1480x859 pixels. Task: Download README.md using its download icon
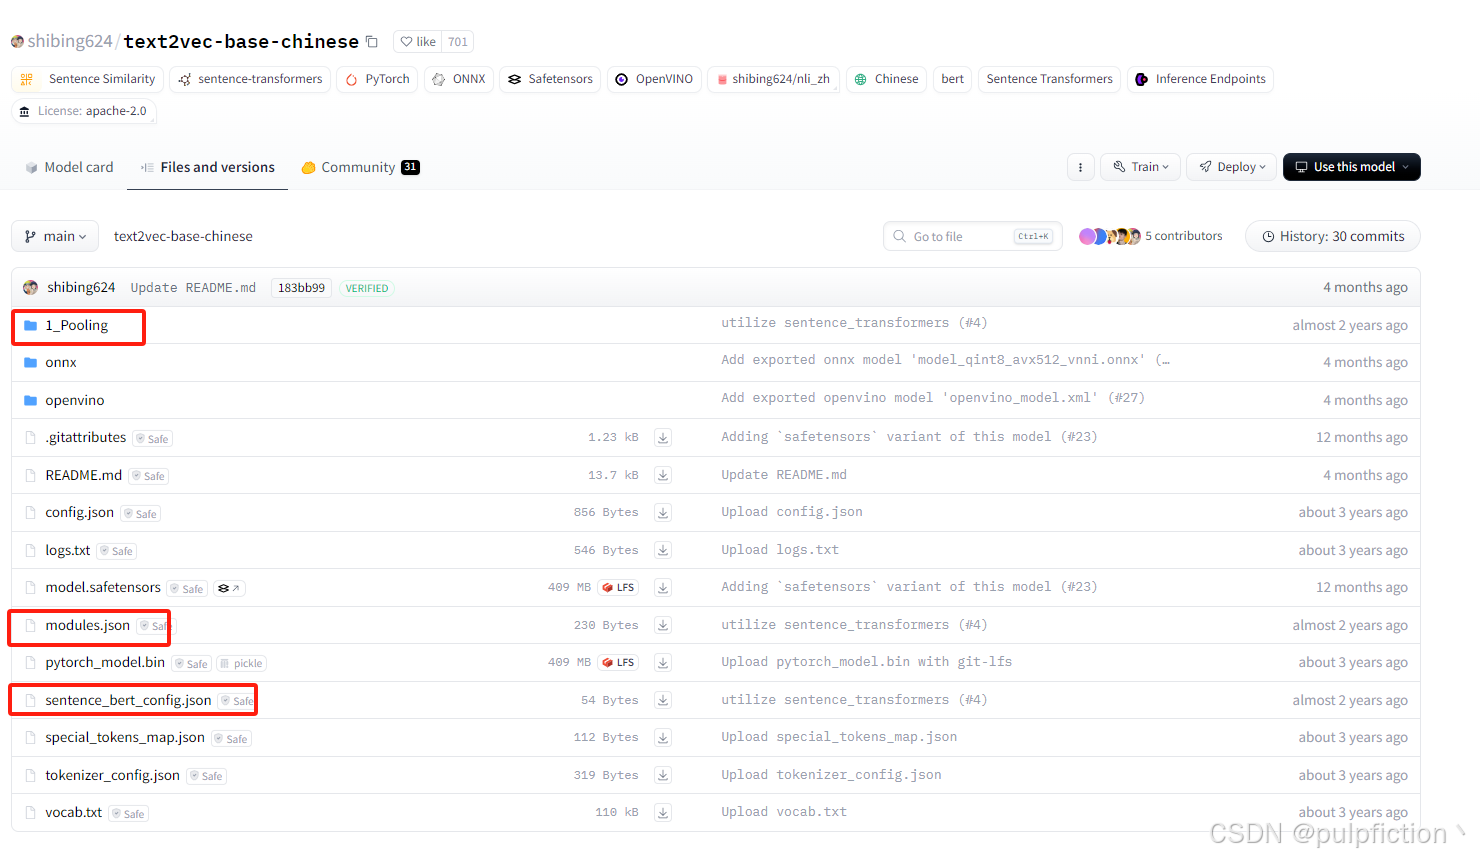[663, 475]
